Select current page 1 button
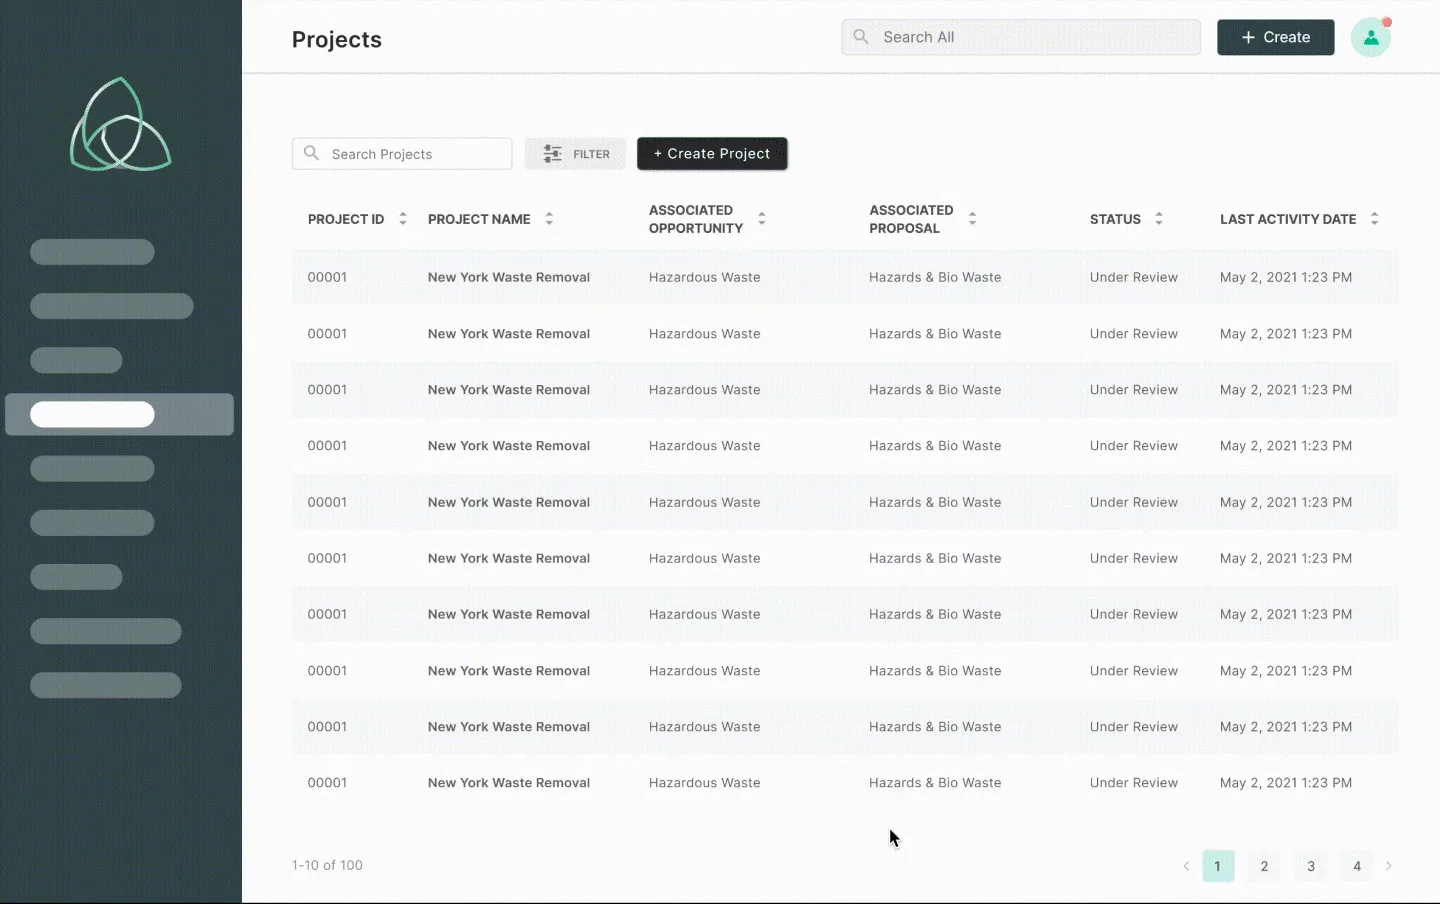 (1218, 866)
